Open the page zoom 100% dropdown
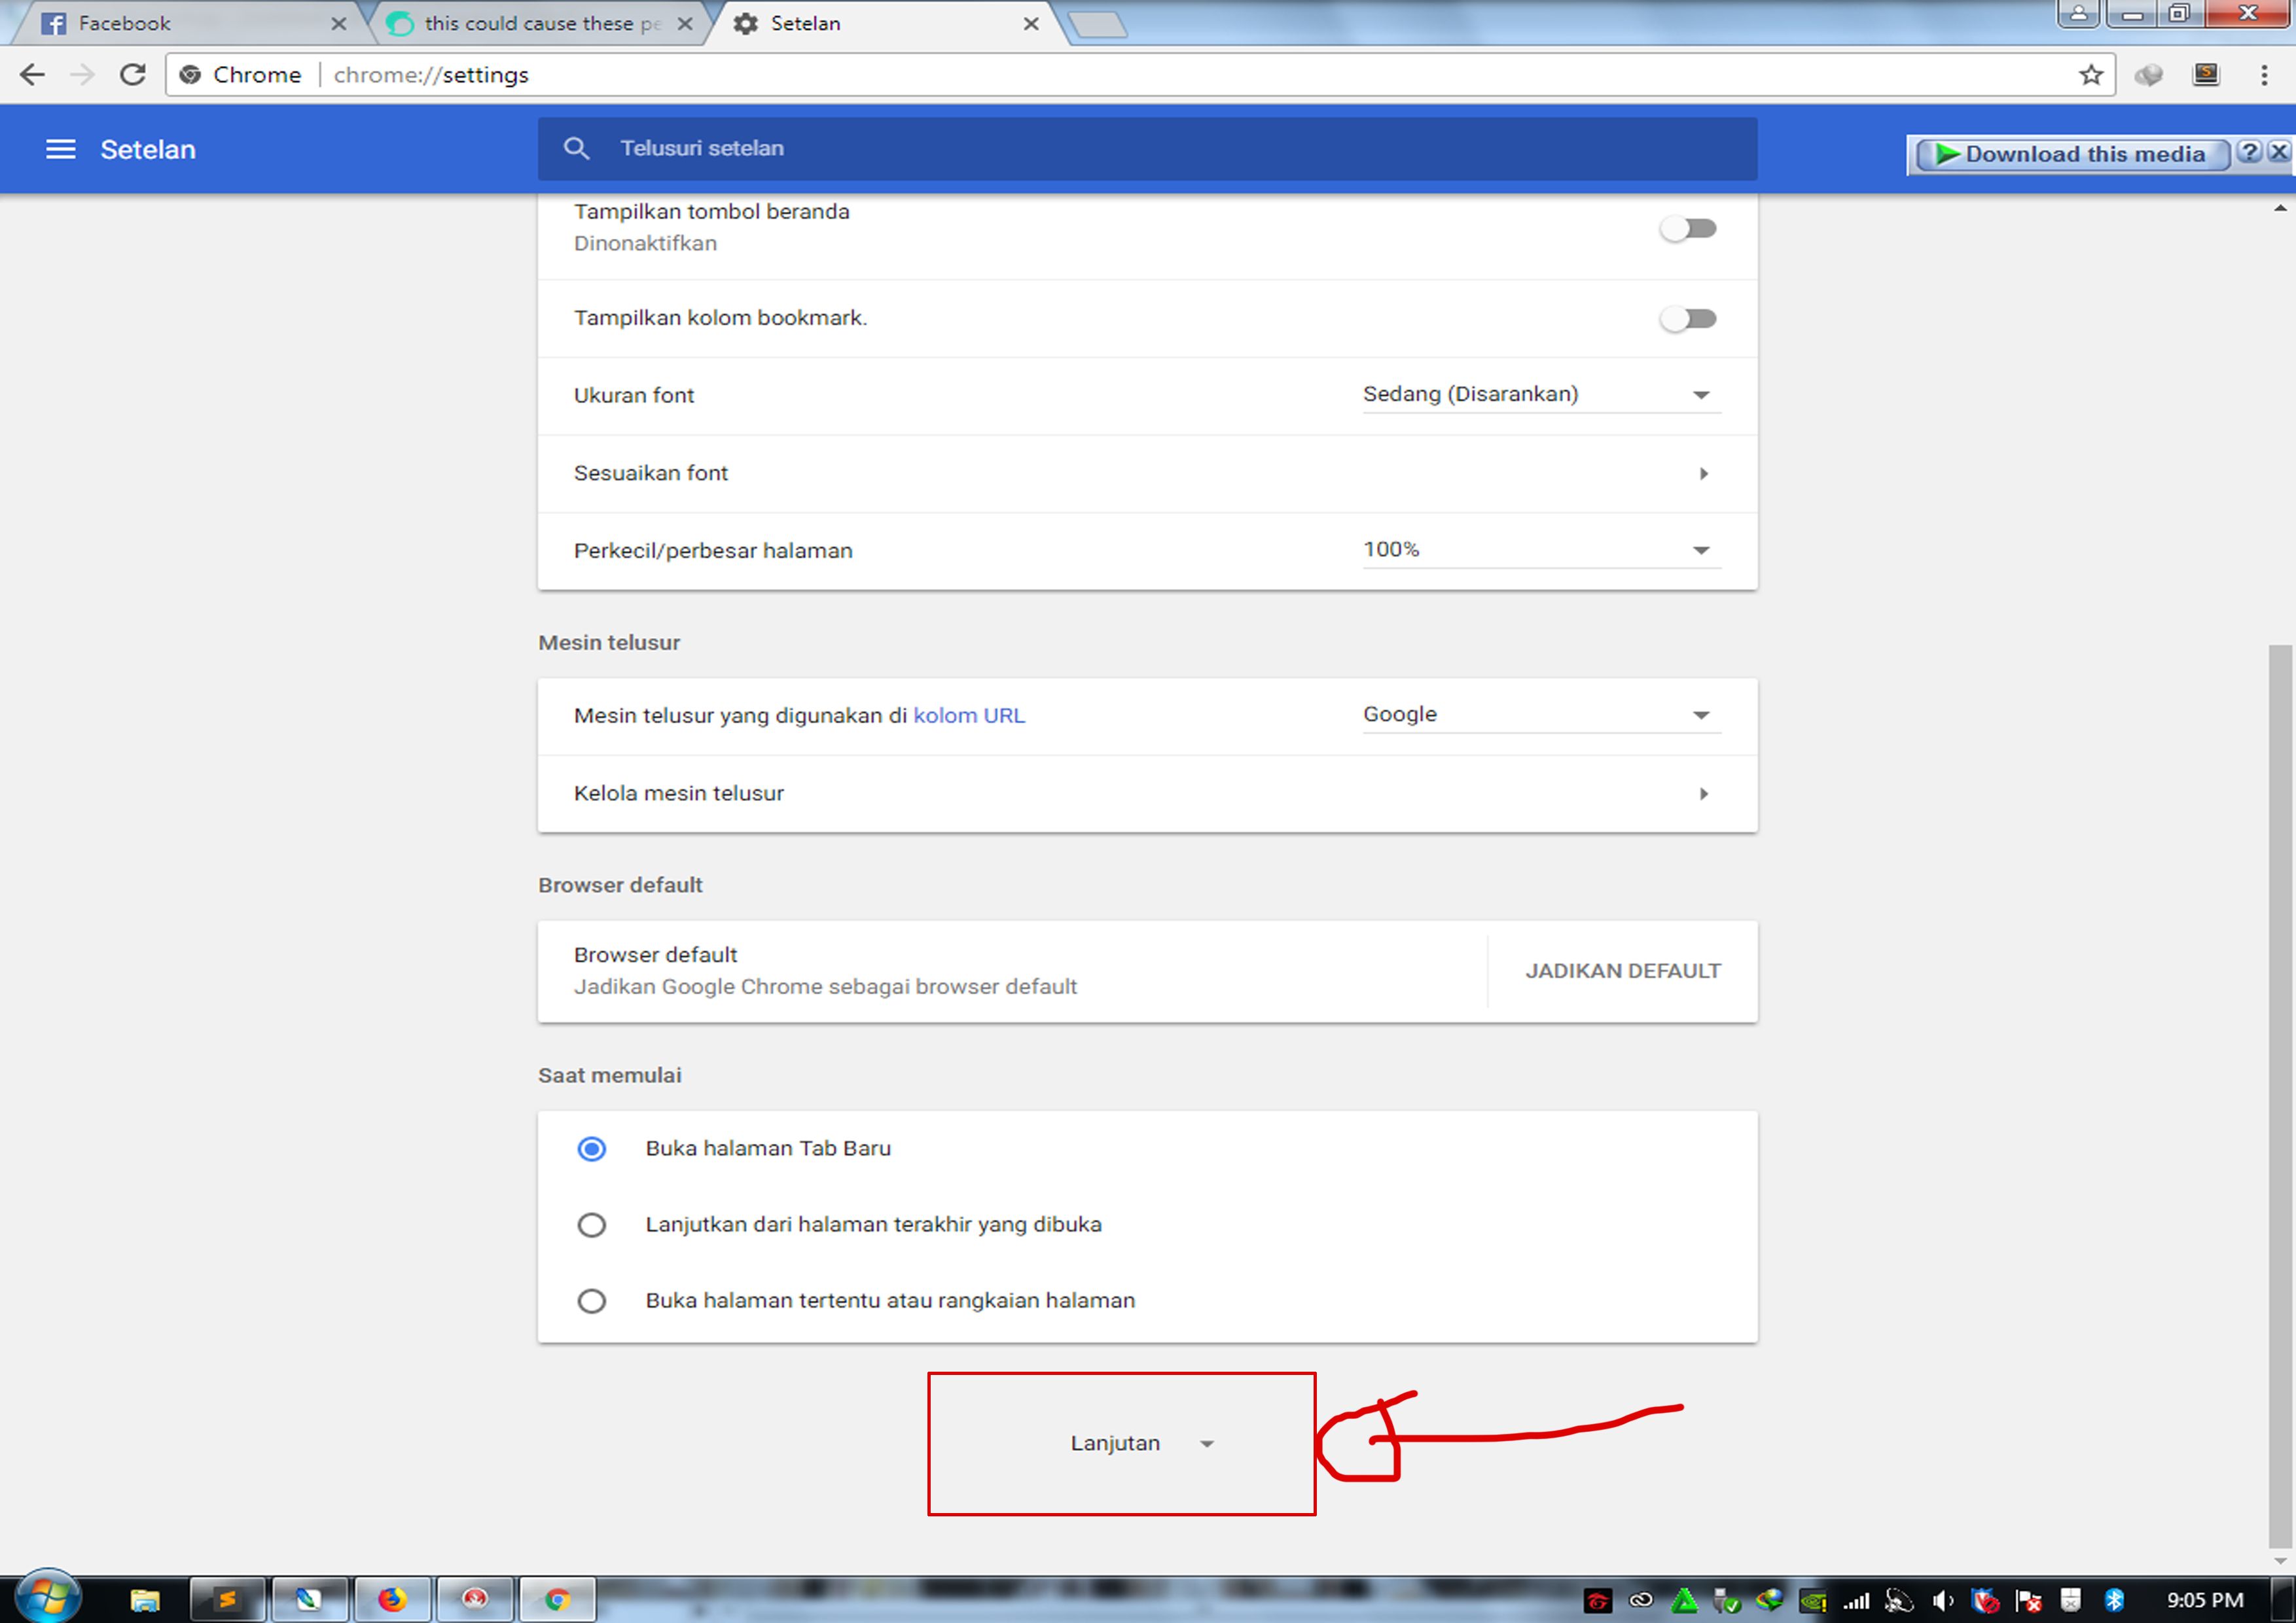This screenshot has height=1623, width=2296. coord(1540,550)
